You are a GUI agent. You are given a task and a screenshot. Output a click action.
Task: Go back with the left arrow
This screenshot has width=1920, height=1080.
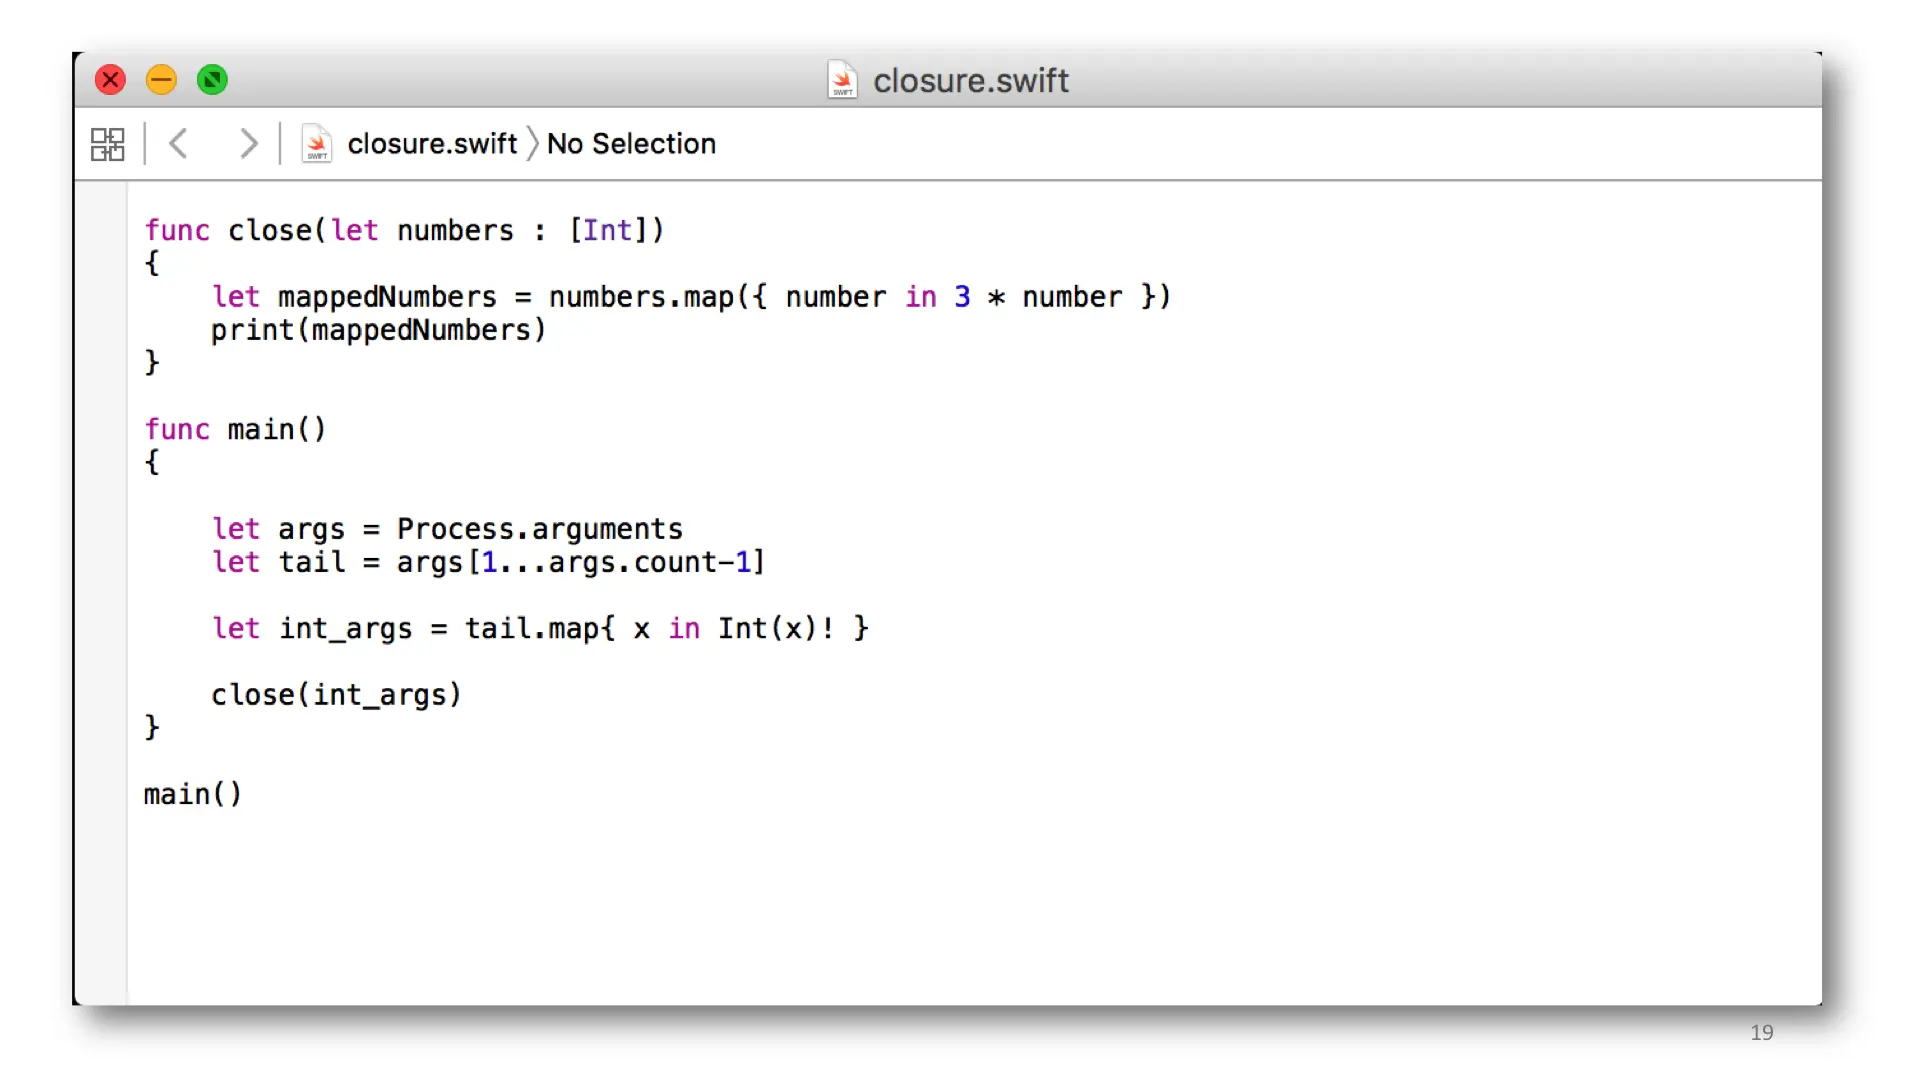(179, 144)
